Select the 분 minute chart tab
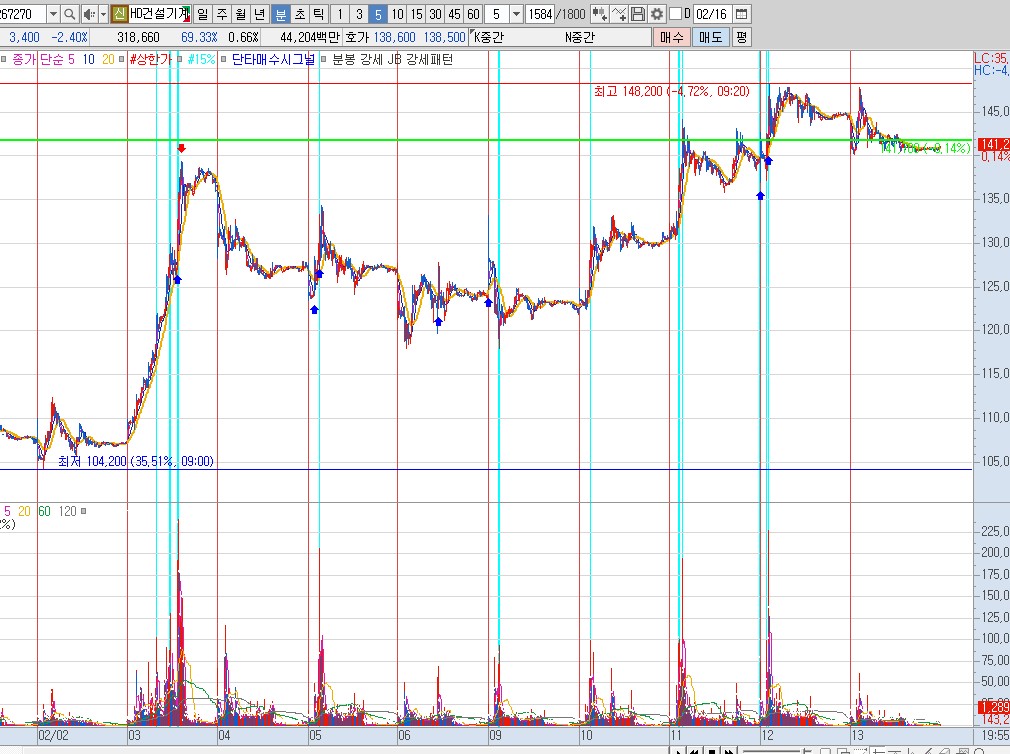Screen dimensions: 1010x754 pyautogui.click(x=281, y=14)
